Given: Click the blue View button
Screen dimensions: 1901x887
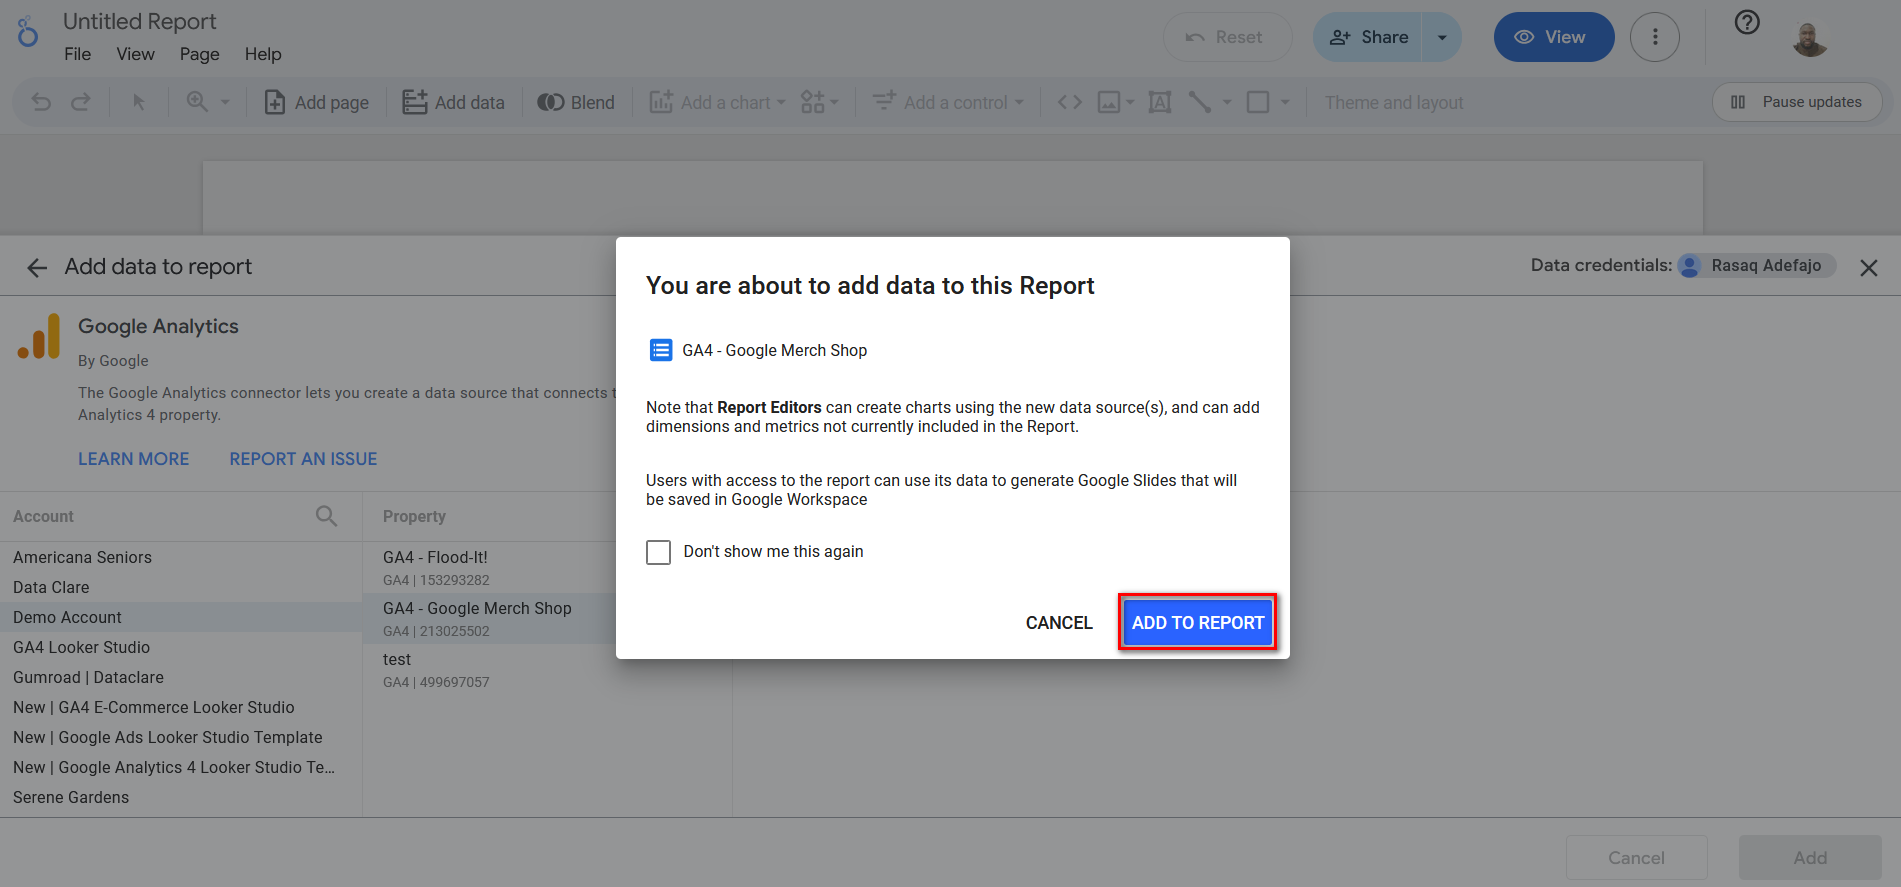Looking at the screenshot, I should [x=1553, y=37].
